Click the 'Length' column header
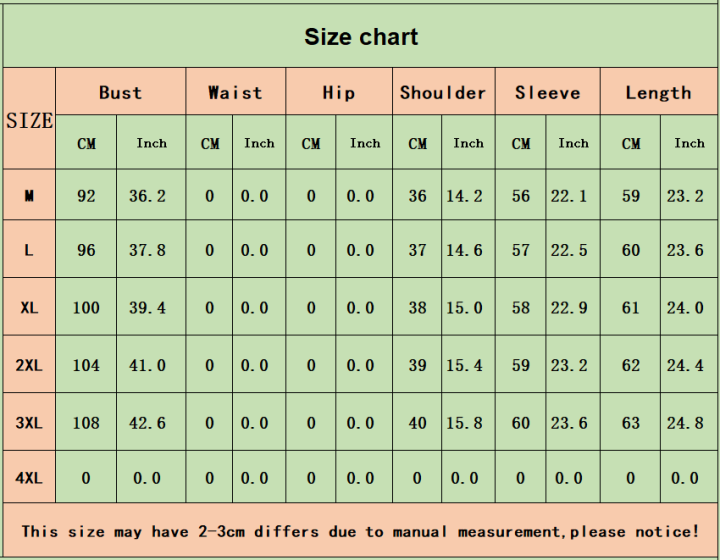This screenshot has width=720, height=560. [x=658, y=93]
